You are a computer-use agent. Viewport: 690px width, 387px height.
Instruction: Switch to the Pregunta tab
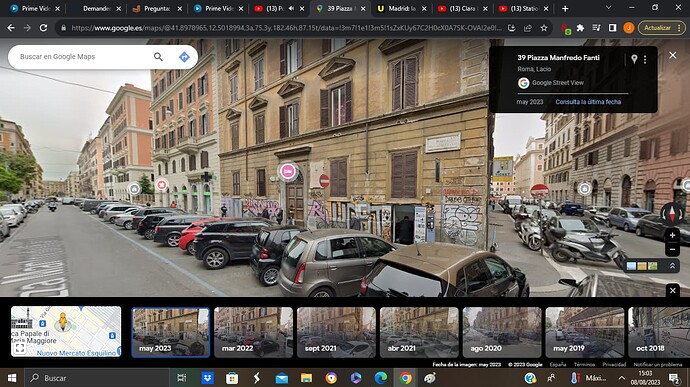click(157, 8)
